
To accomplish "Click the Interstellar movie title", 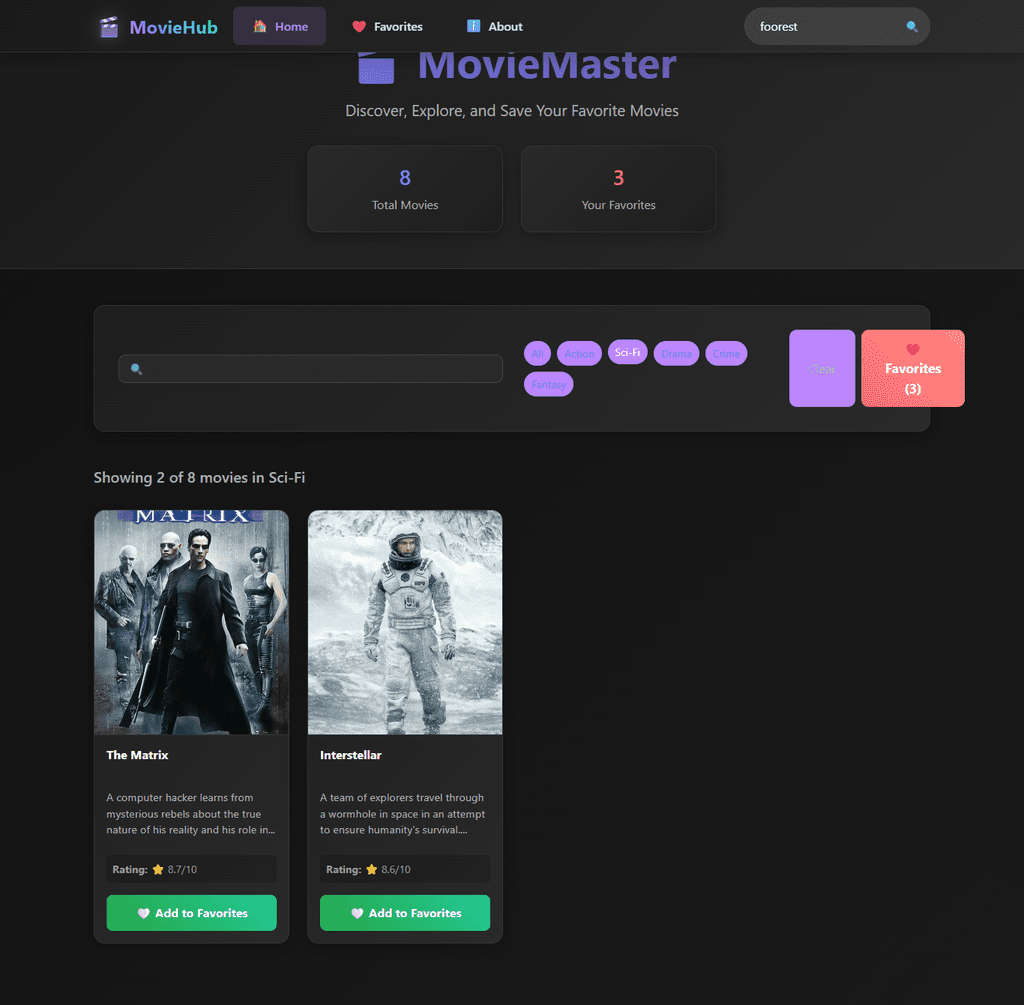I will [351, 755].
